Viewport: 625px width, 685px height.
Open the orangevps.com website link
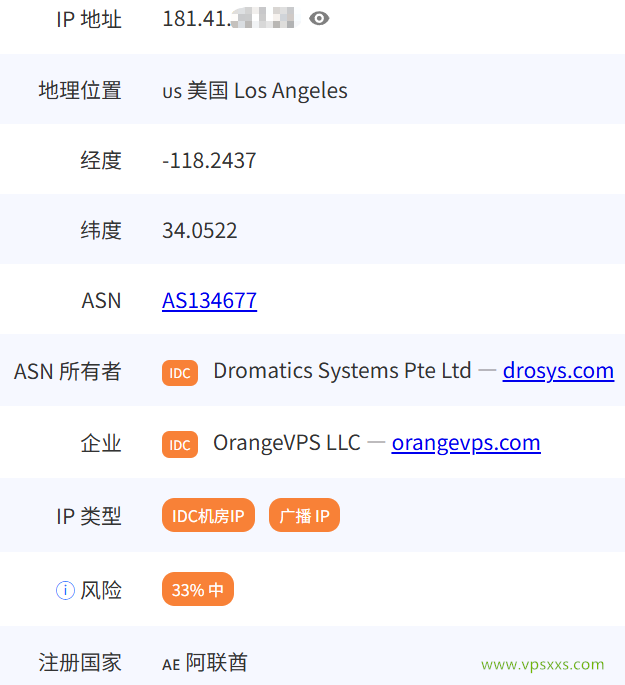[466, 443]
